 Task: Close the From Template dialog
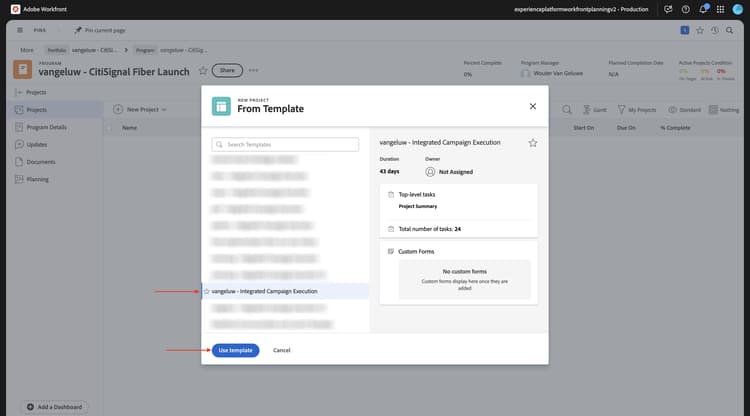[533, 106]
